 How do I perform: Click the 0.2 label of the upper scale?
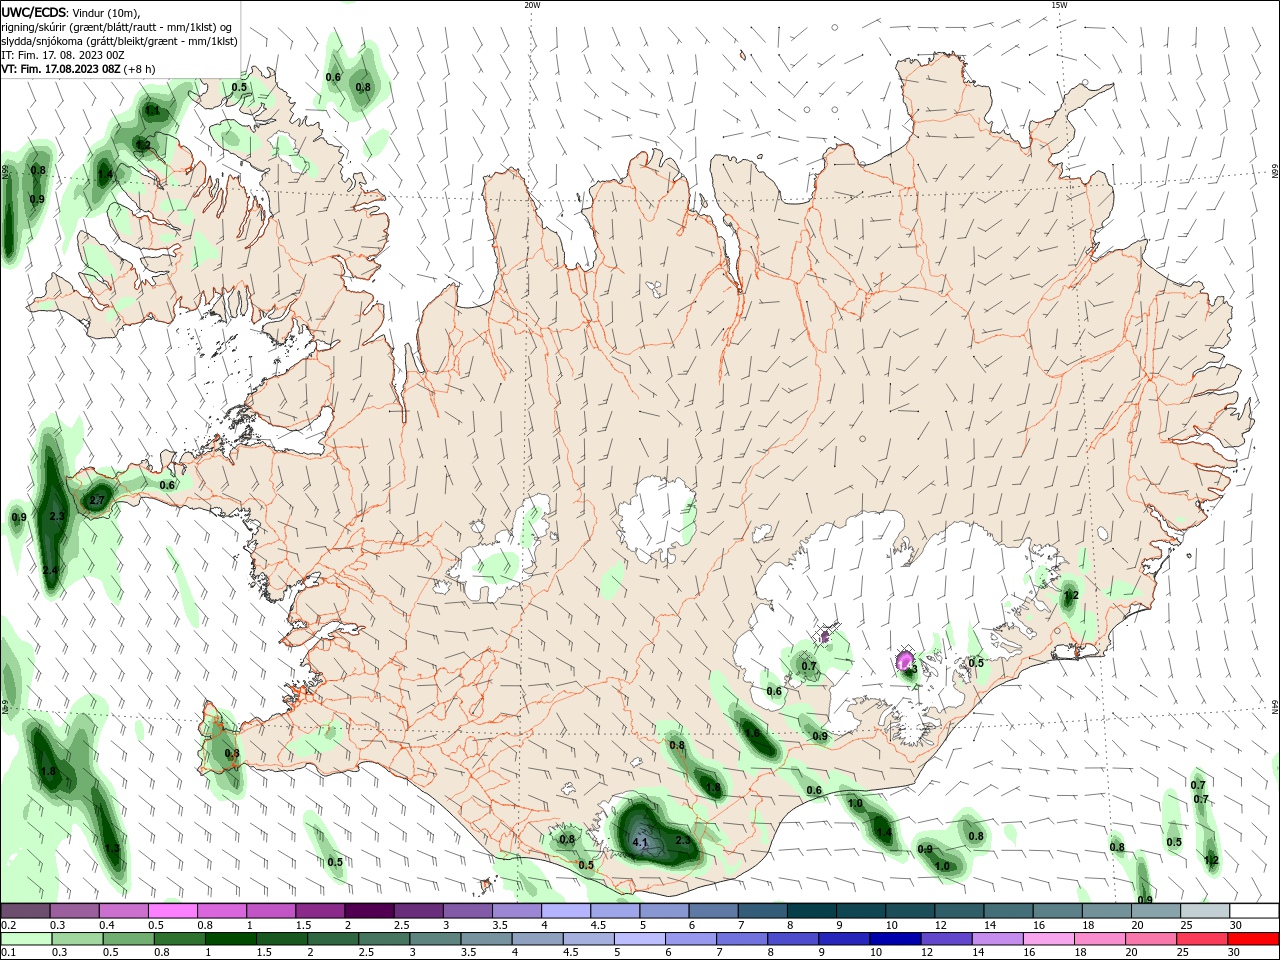9,925
